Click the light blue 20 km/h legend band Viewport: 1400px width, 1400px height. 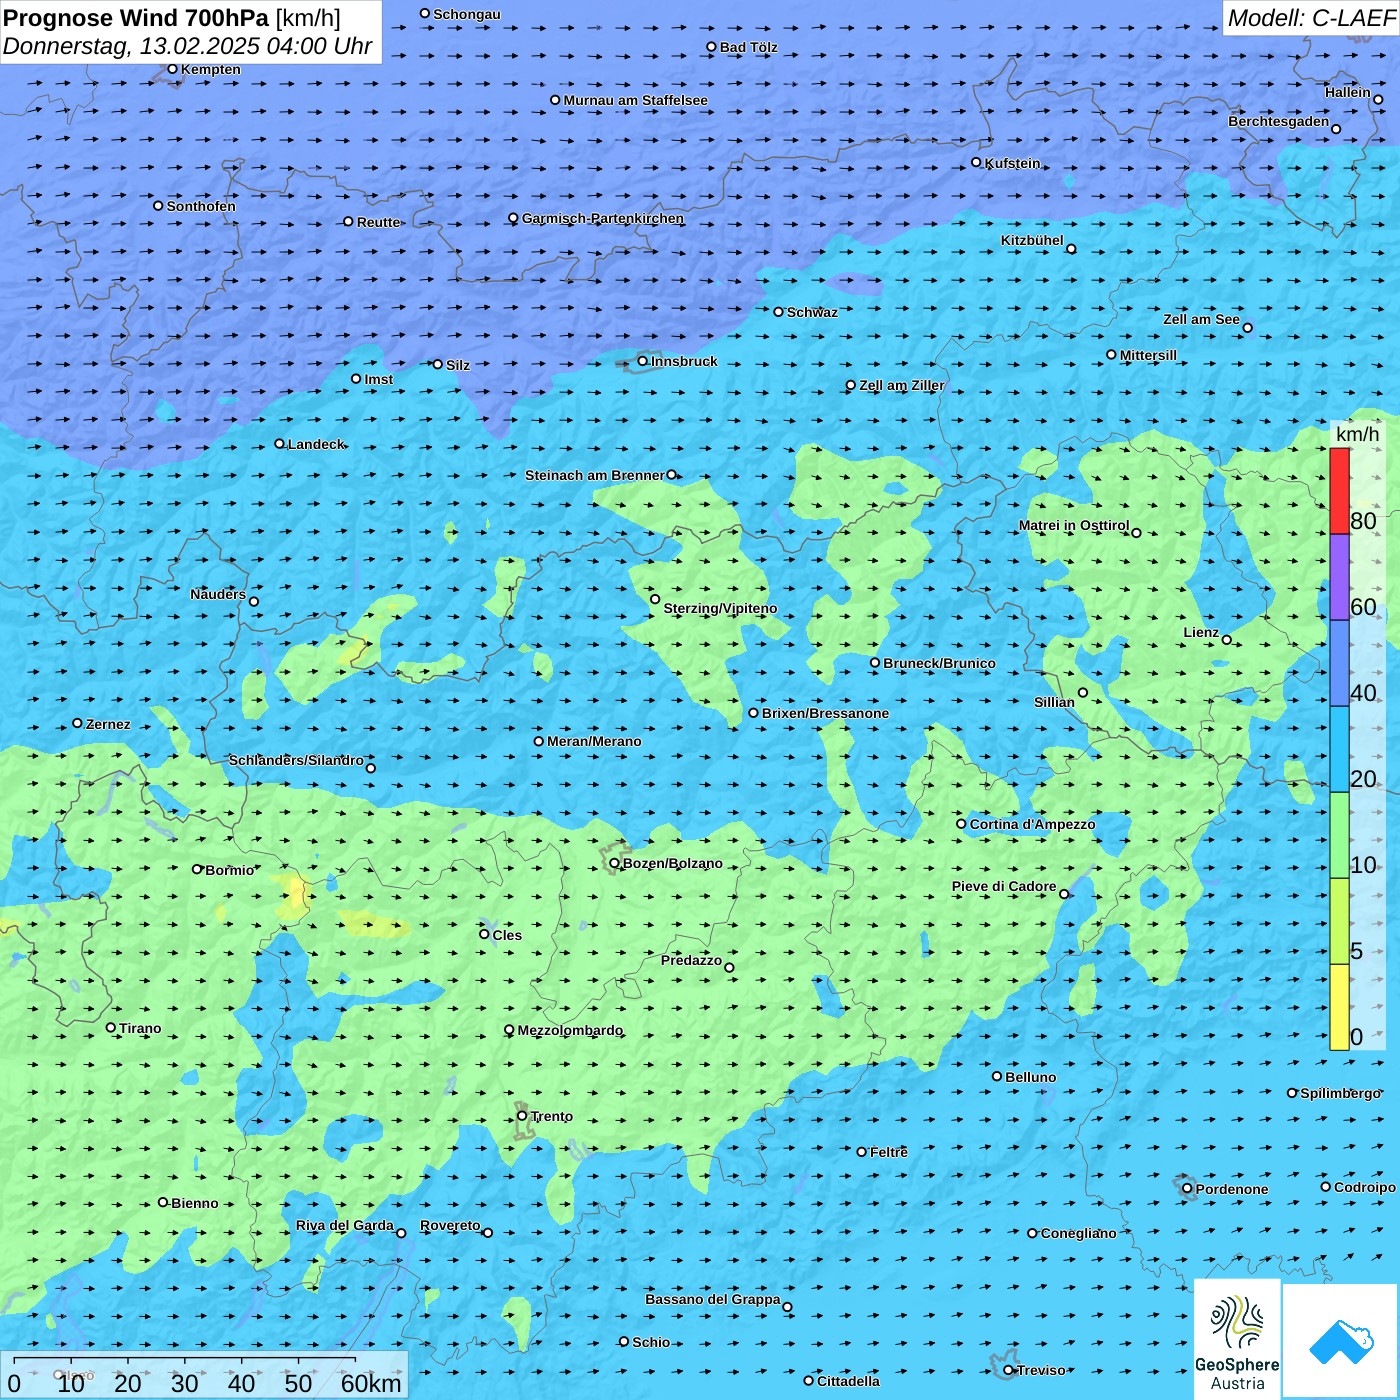[x=1339, y=750]
